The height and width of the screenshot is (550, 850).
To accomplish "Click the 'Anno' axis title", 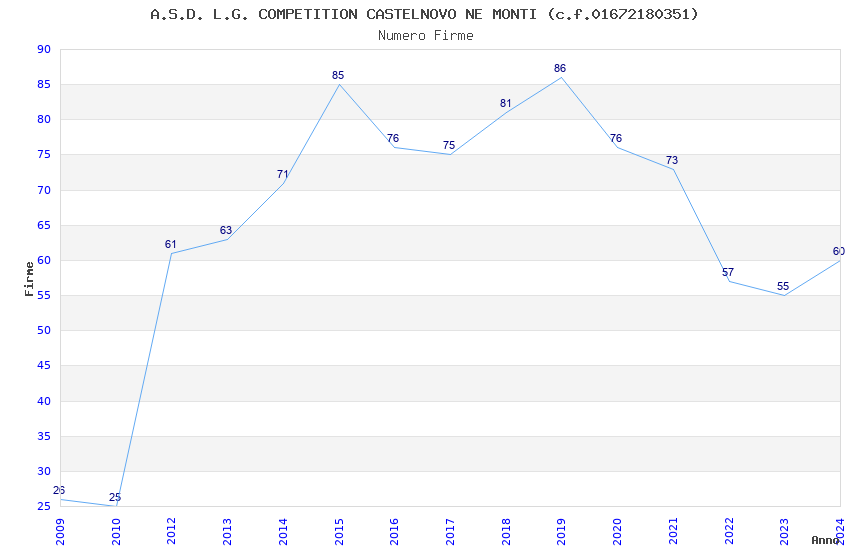I will click(825, 540).
